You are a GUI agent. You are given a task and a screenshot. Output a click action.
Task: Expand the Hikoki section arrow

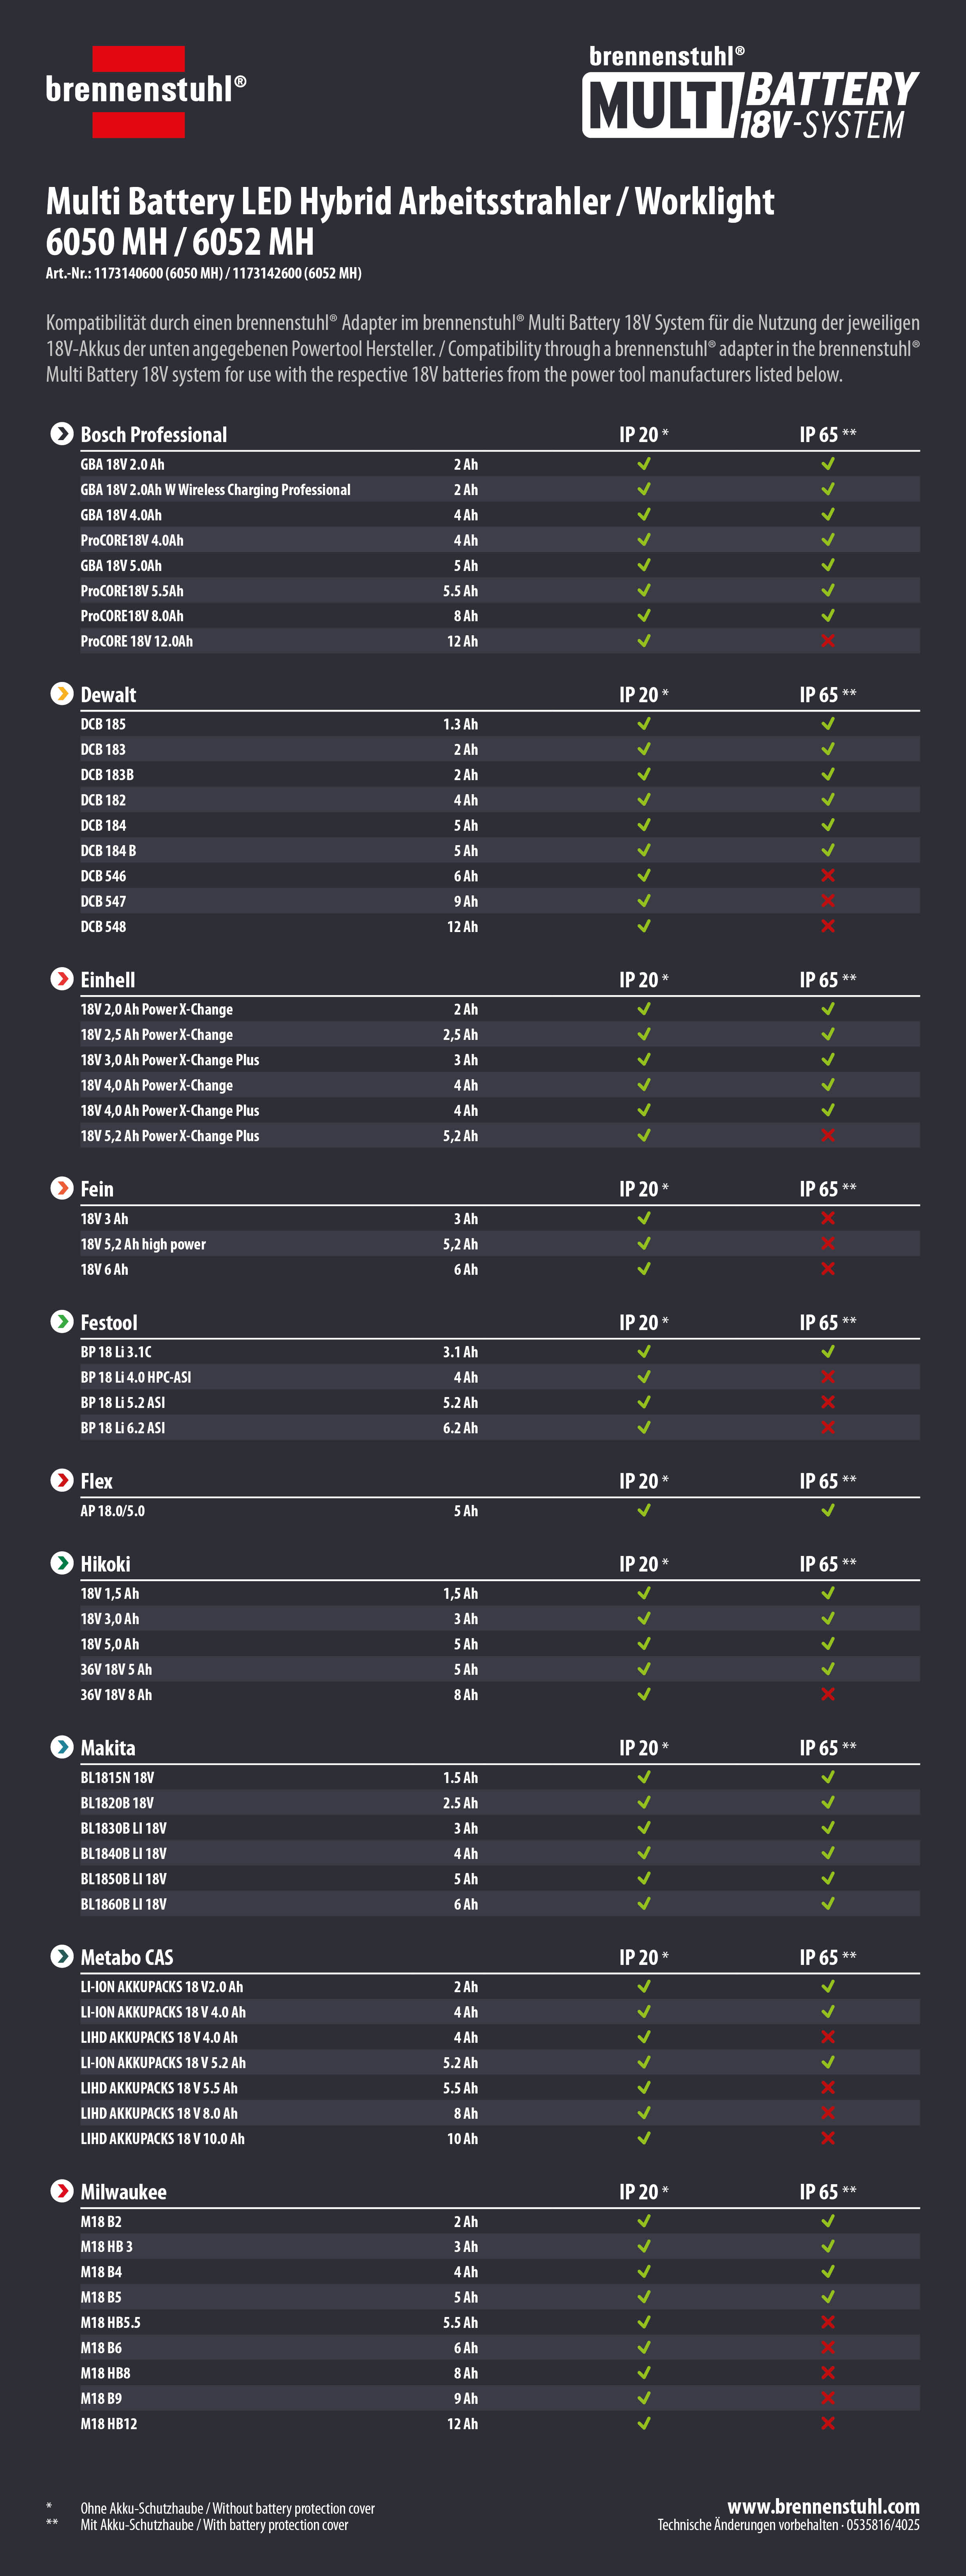[62, 1563]
